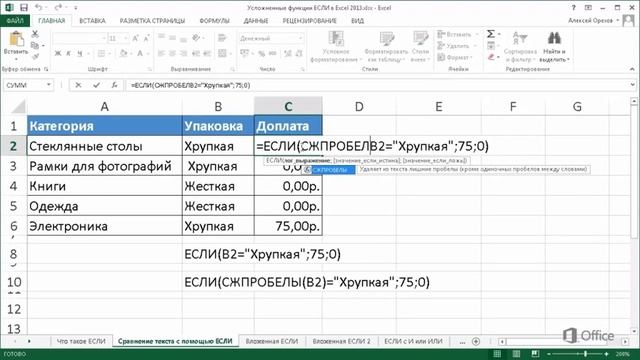
Task: Click the Ribbon Display Options icon
Action: pos(588,7)
